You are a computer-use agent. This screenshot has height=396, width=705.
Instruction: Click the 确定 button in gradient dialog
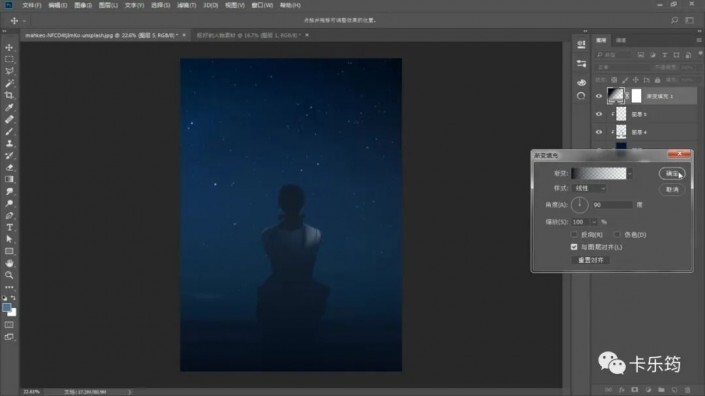tap(672, 174)
